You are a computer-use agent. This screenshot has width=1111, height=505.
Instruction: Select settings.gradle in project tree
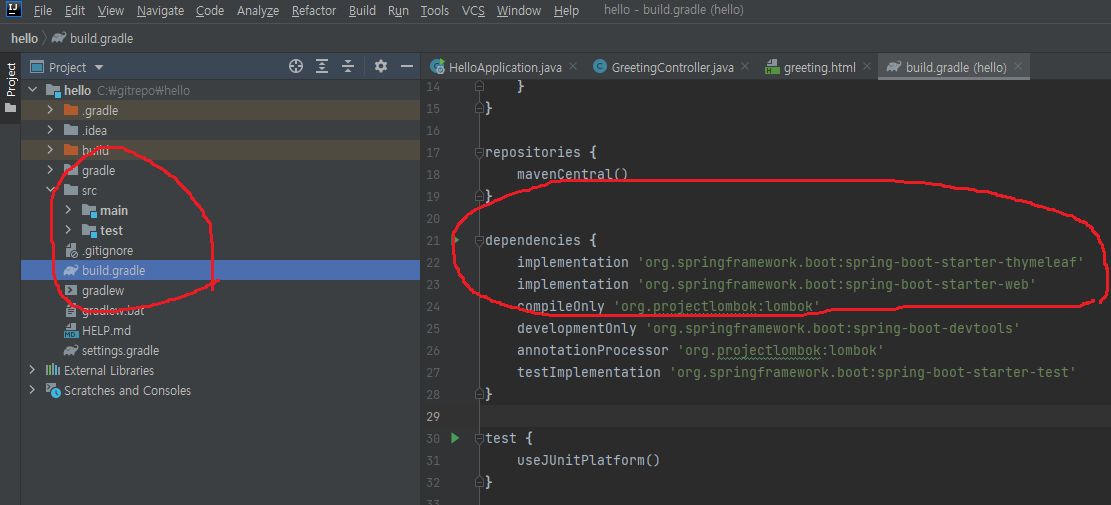(x=120, y=350)
